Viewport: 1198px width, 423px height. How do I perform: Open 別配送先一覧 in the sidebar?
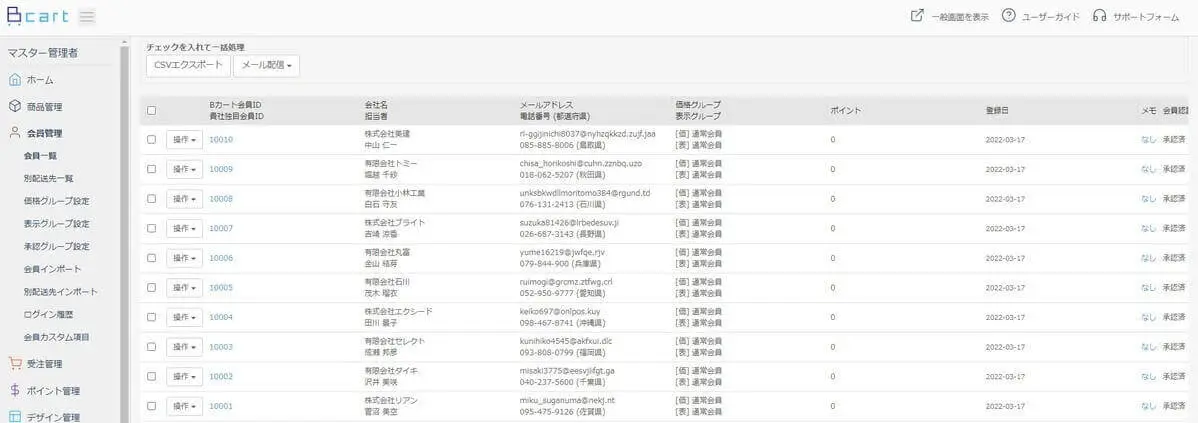click(48, 179)
